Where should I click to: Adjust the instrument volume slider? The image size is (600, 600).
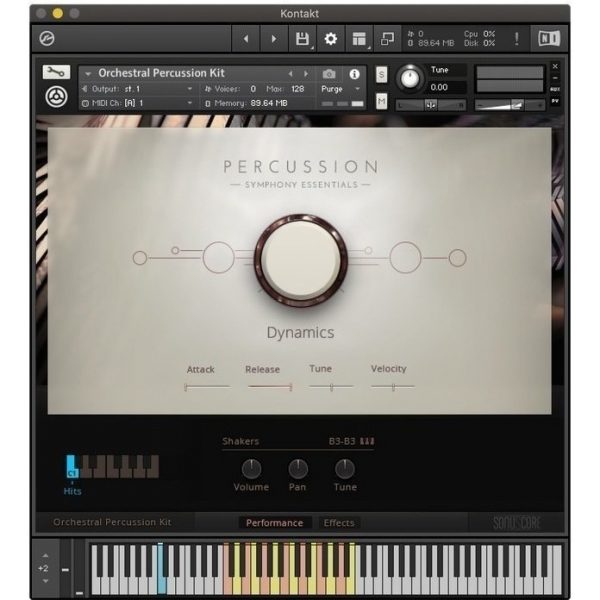(510, 104)
